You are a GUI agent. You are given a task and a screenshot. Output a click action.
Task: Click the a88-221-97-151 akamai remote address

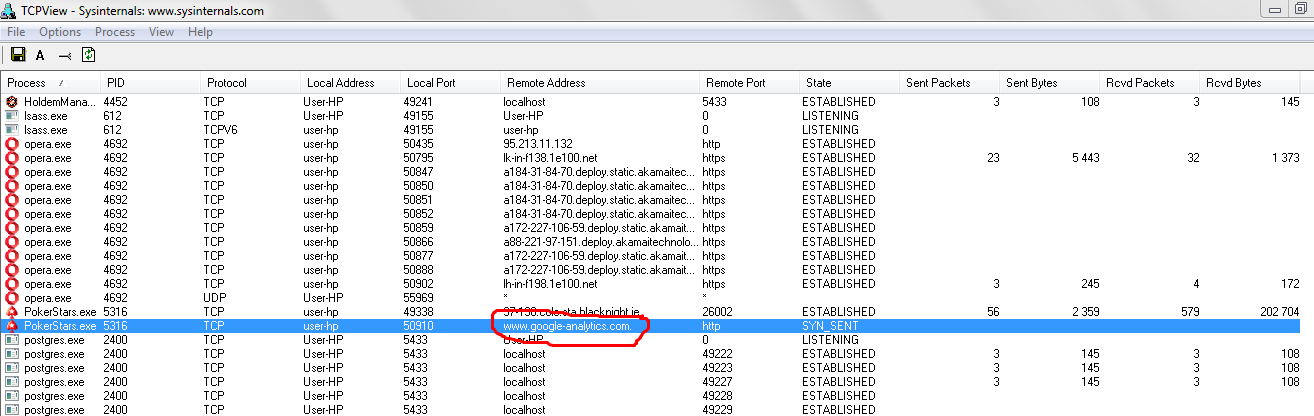coord(598,242)
